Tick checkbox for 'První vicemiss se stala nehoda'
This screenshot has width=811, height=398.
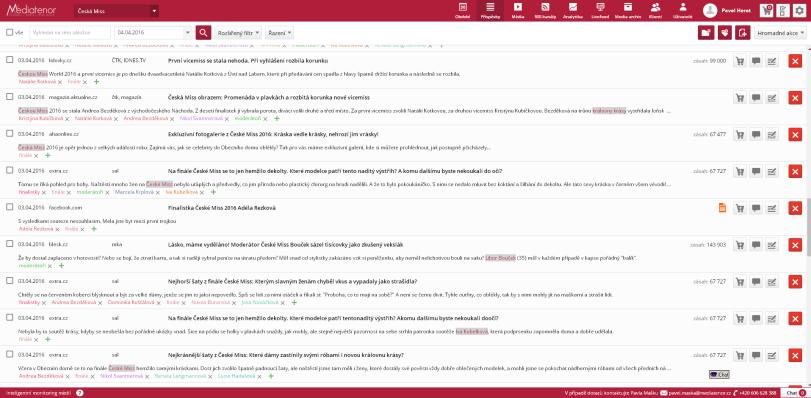(9, 60)
